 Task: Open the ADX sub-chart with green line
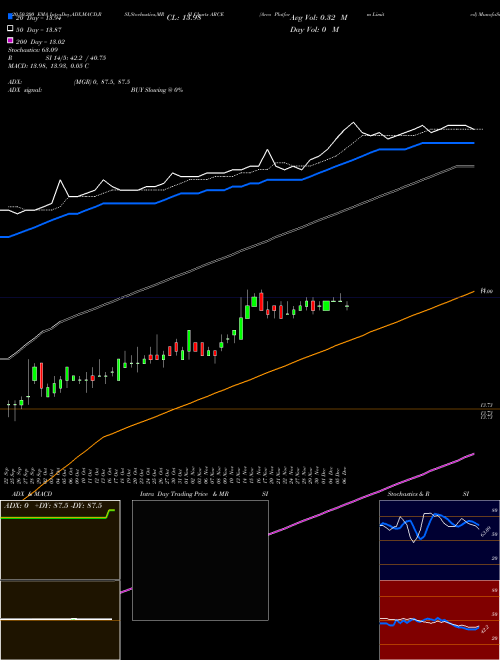pyautogui.click(x=60, y=540)
